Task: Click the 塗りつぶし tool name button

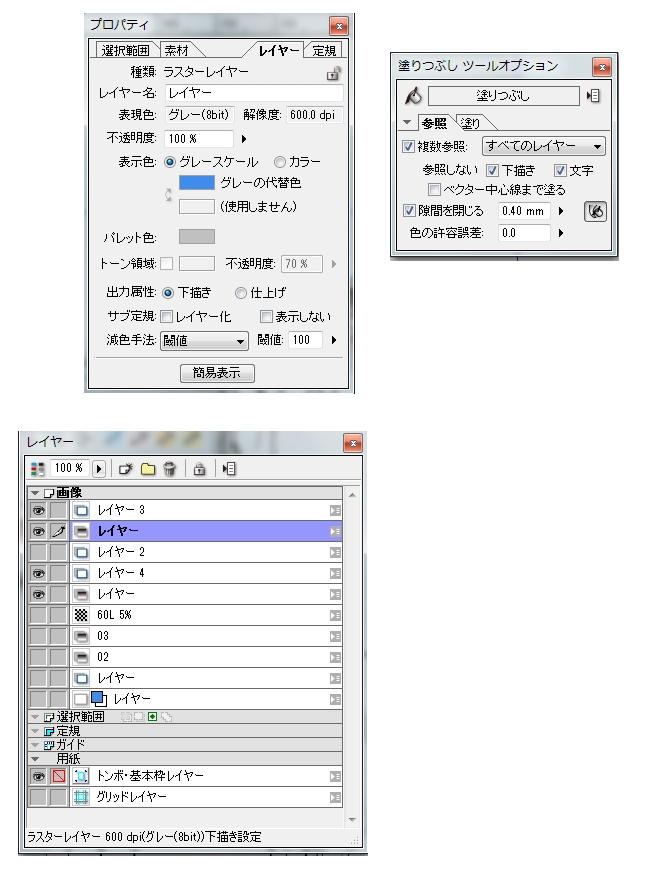Action: click(x=503, y=96)
